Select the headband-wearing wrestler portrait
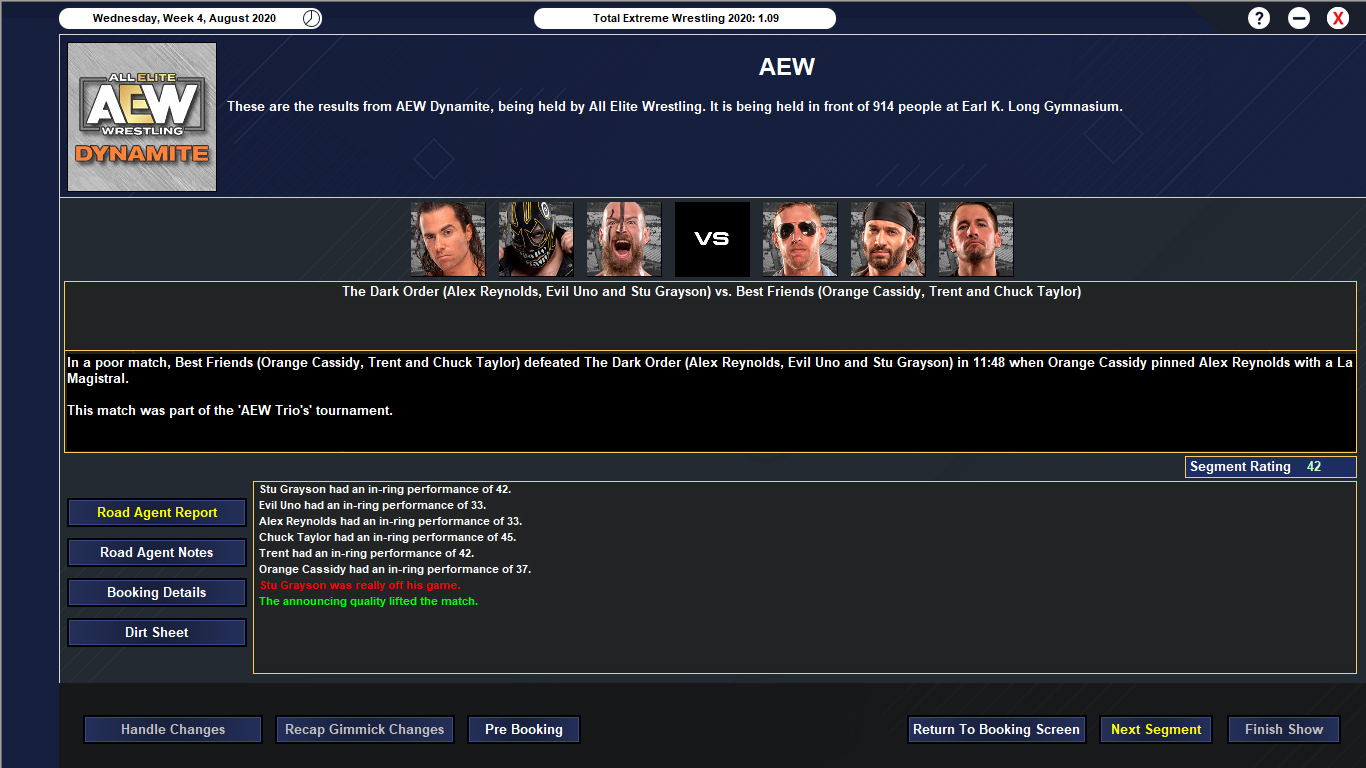This screenshot has height=768, width=1366. click(x=888, y=239)
